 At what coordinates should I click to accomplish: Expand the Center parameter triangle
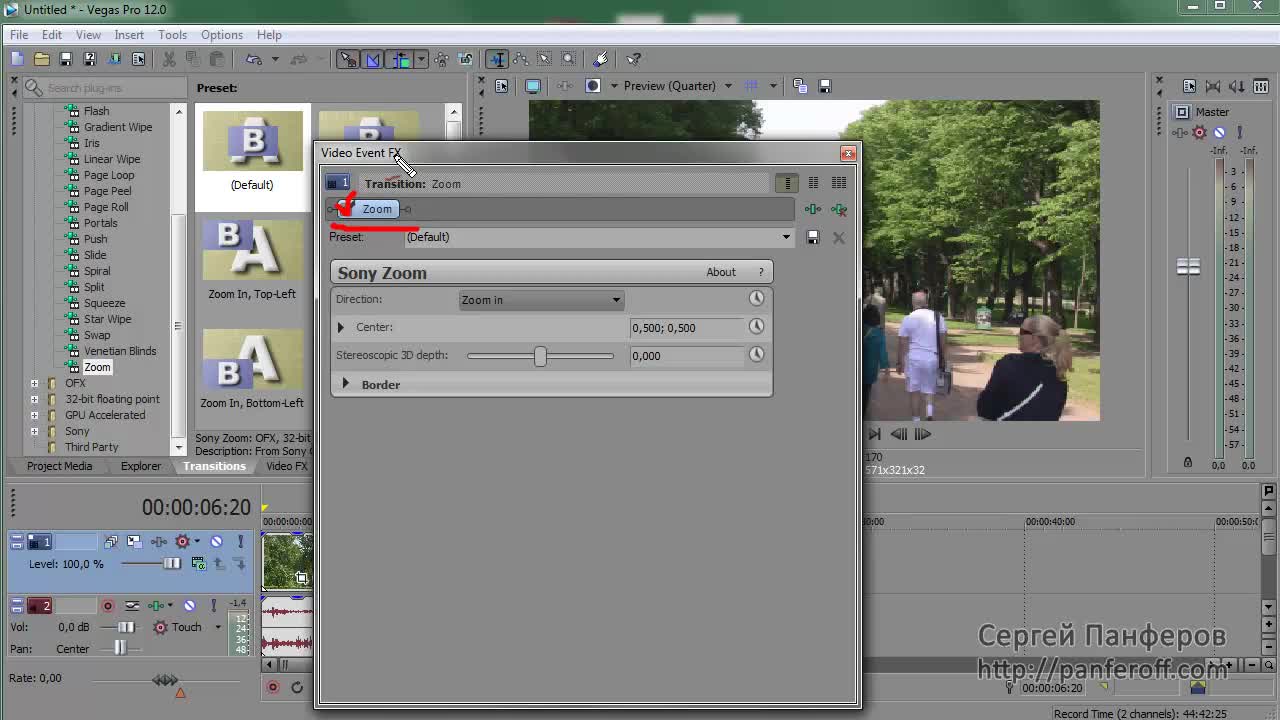341,327
